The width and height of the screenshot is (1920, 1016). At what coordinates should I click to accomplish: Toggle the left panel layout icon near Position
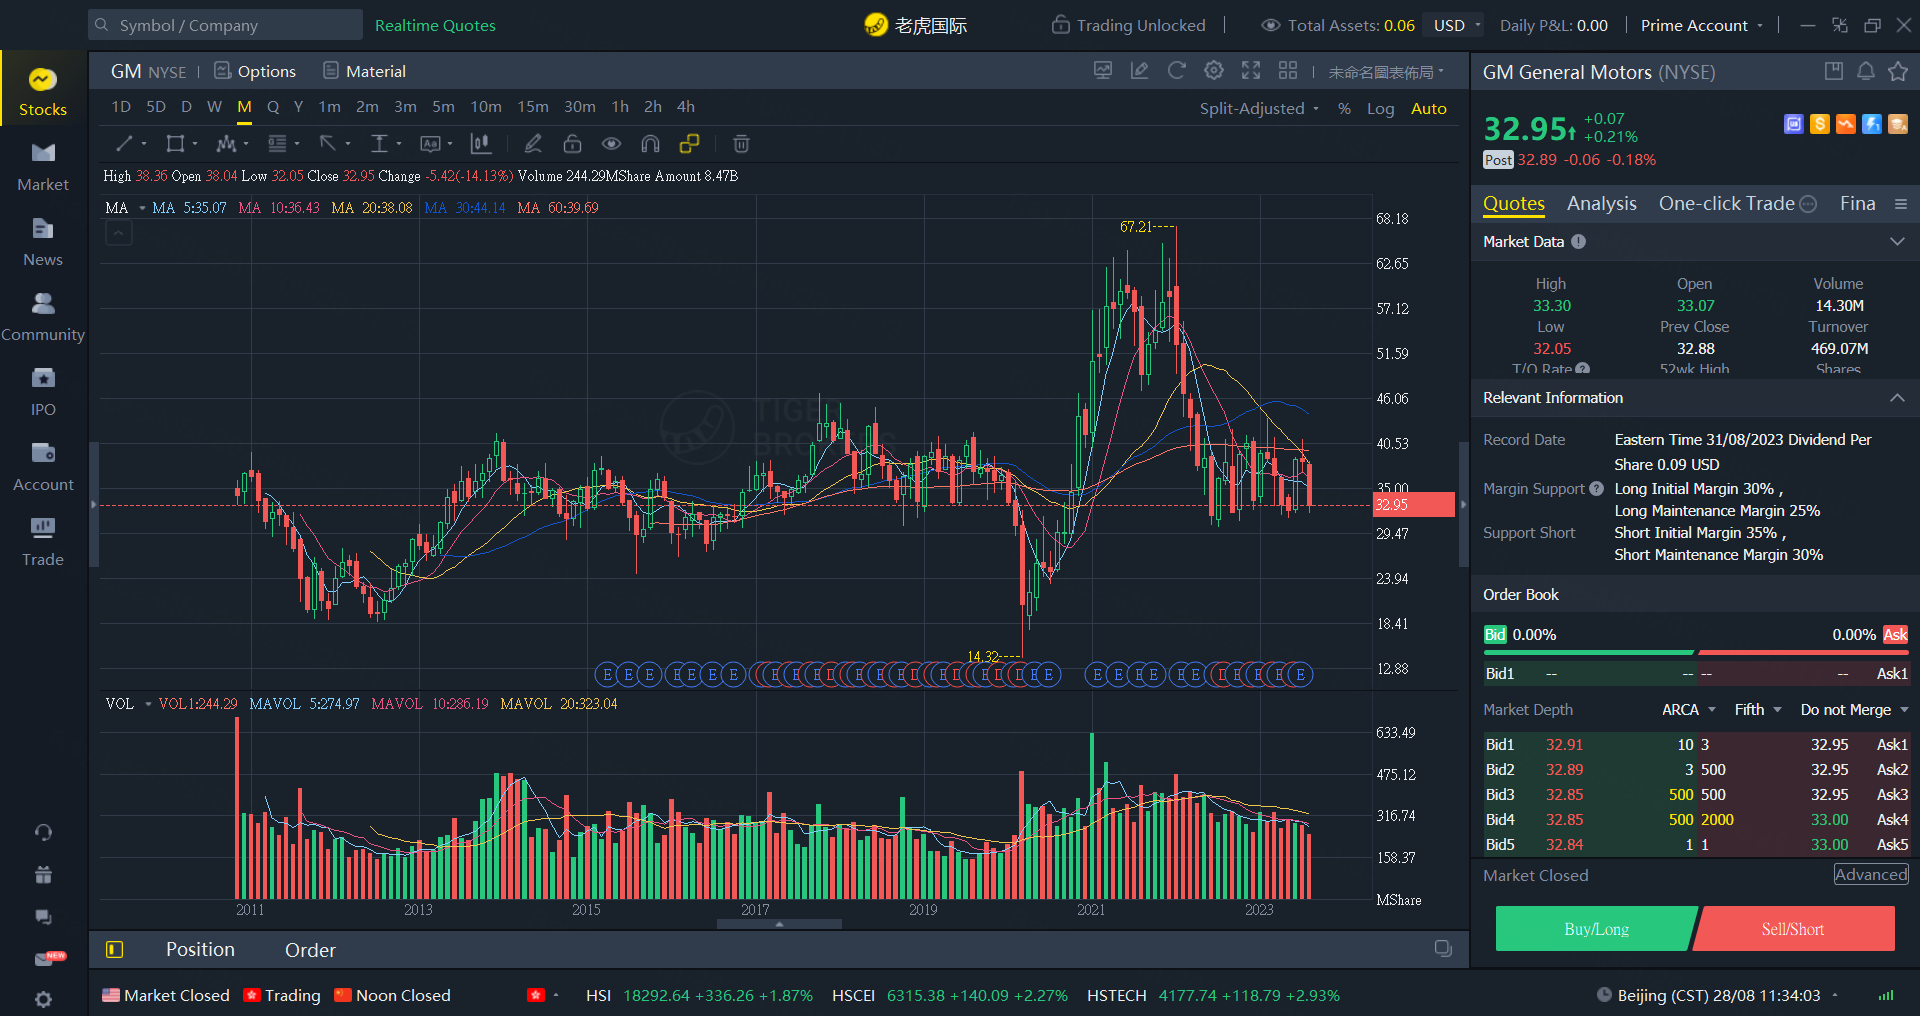115,949
